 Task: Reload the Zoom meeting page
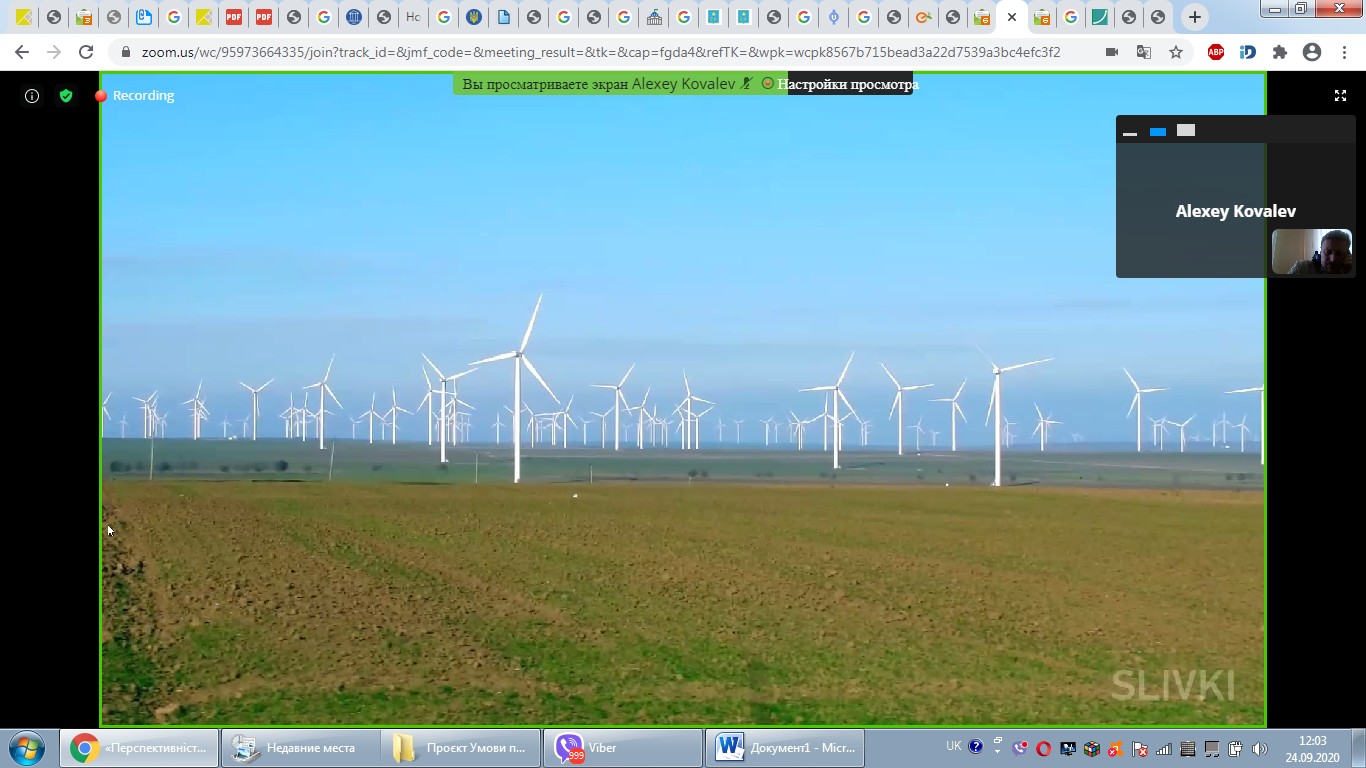86,52
